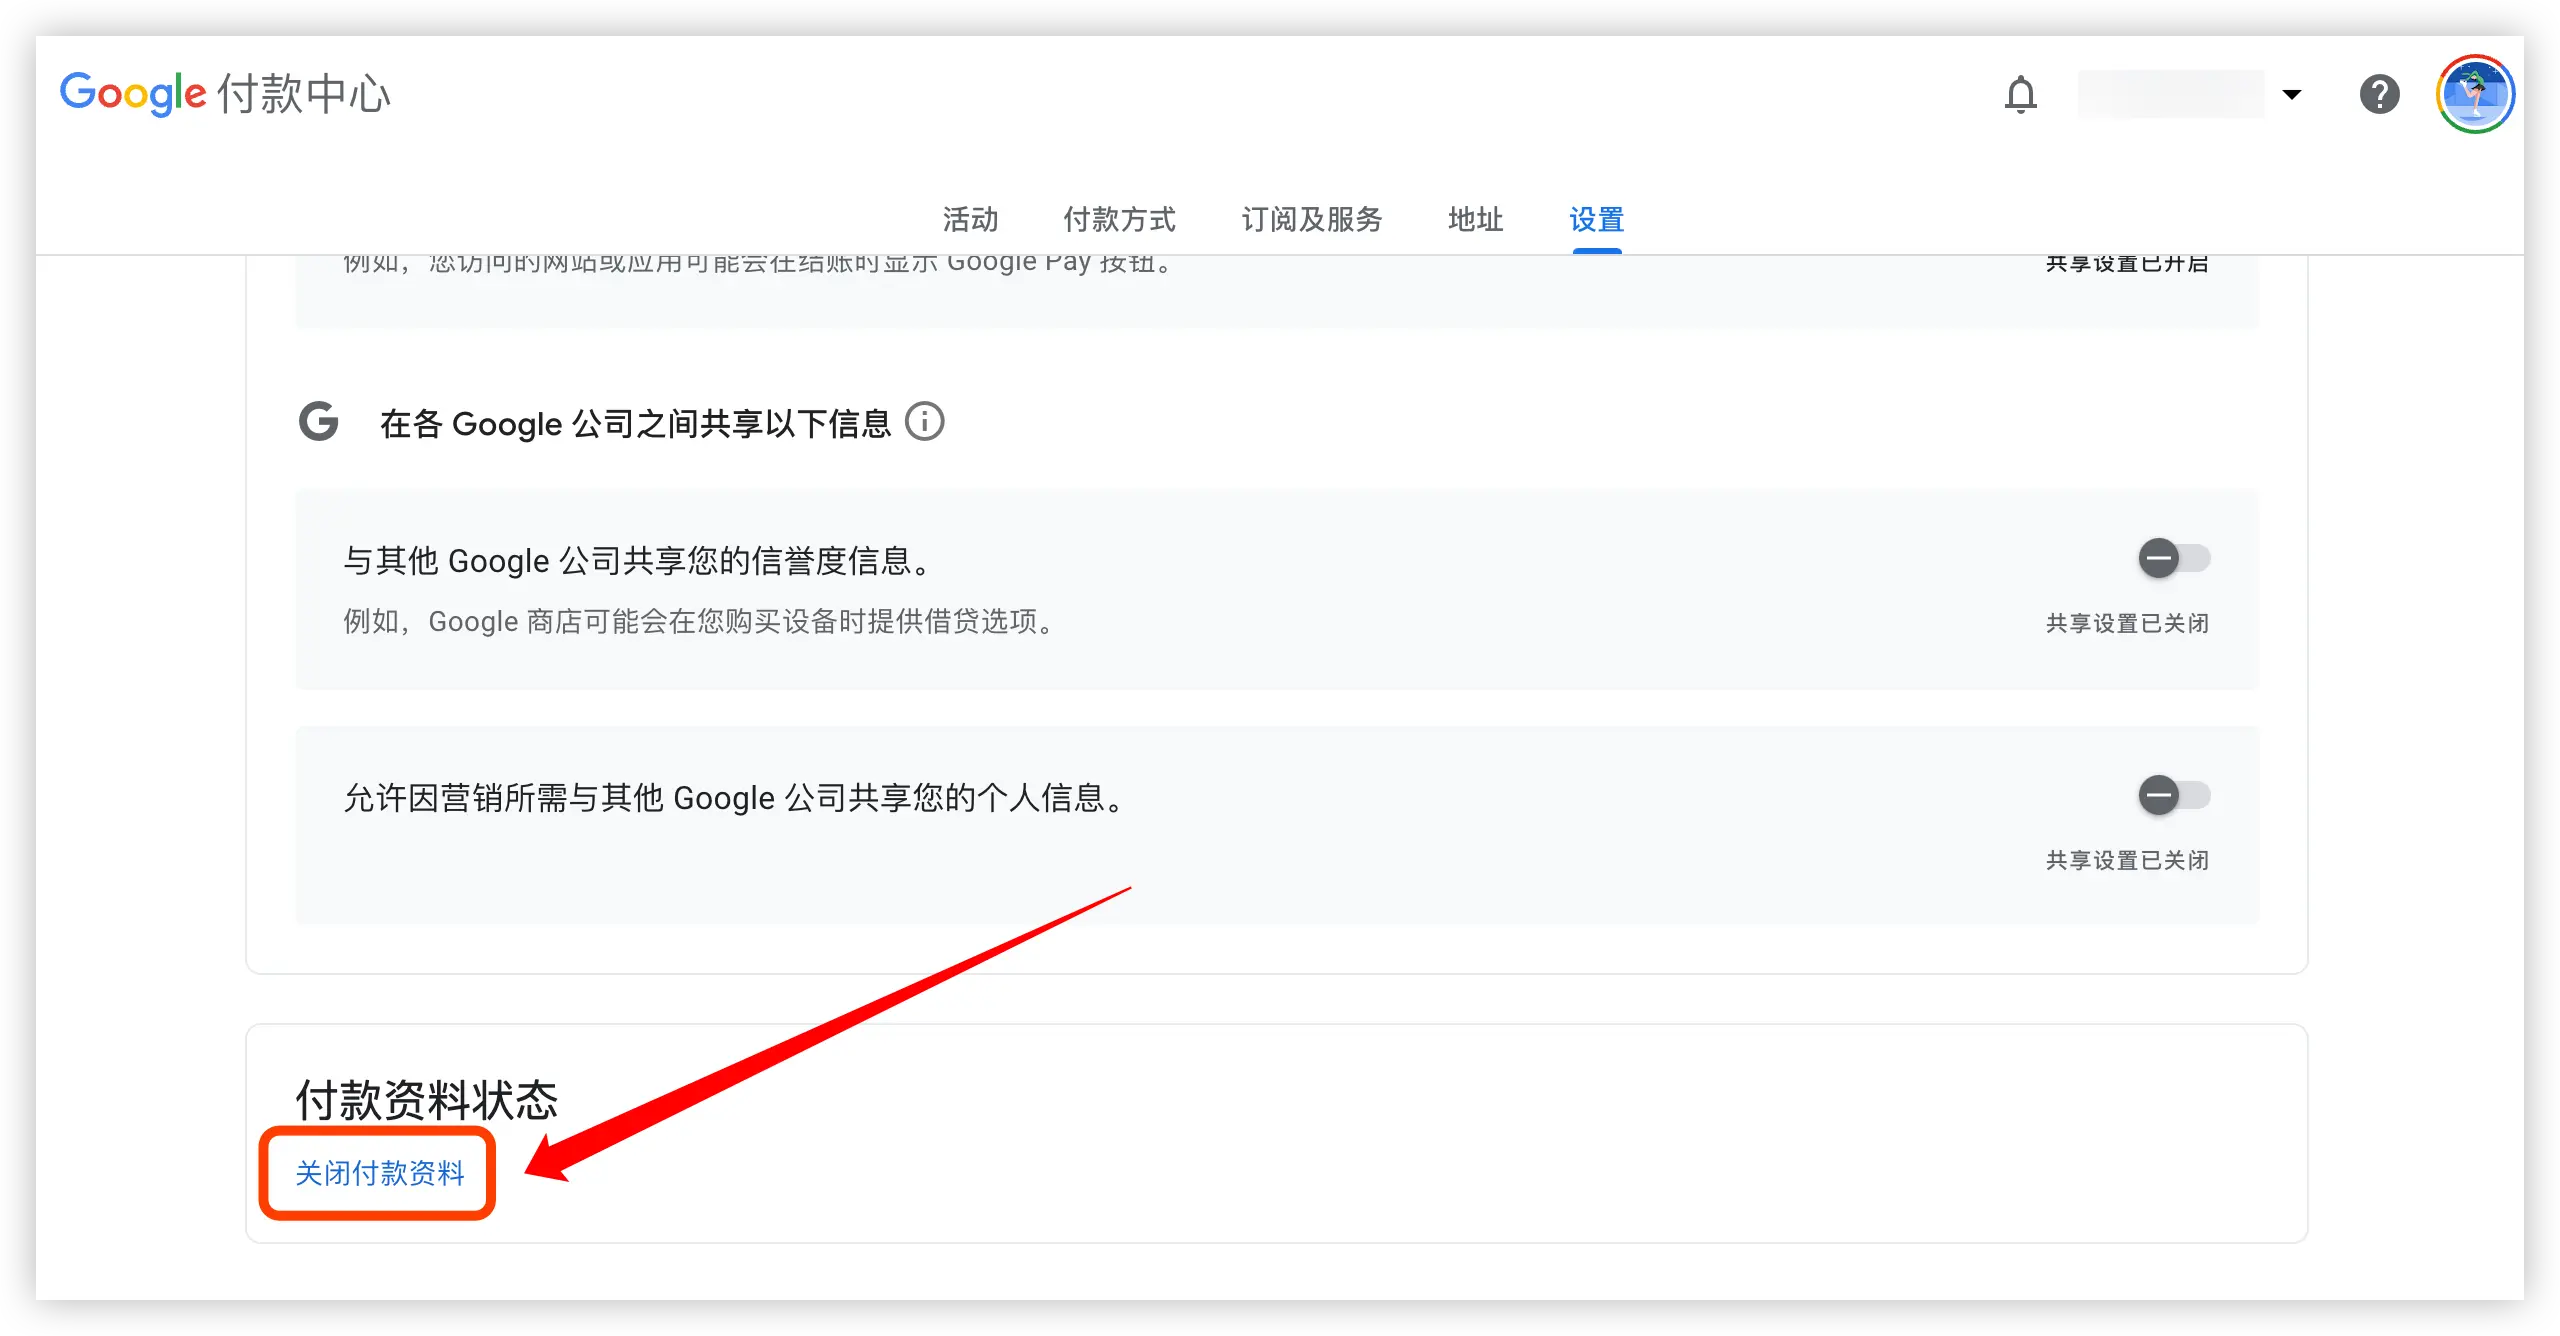Toggle the marketing 个人信息 sharing switch

tap(2173, 796)
